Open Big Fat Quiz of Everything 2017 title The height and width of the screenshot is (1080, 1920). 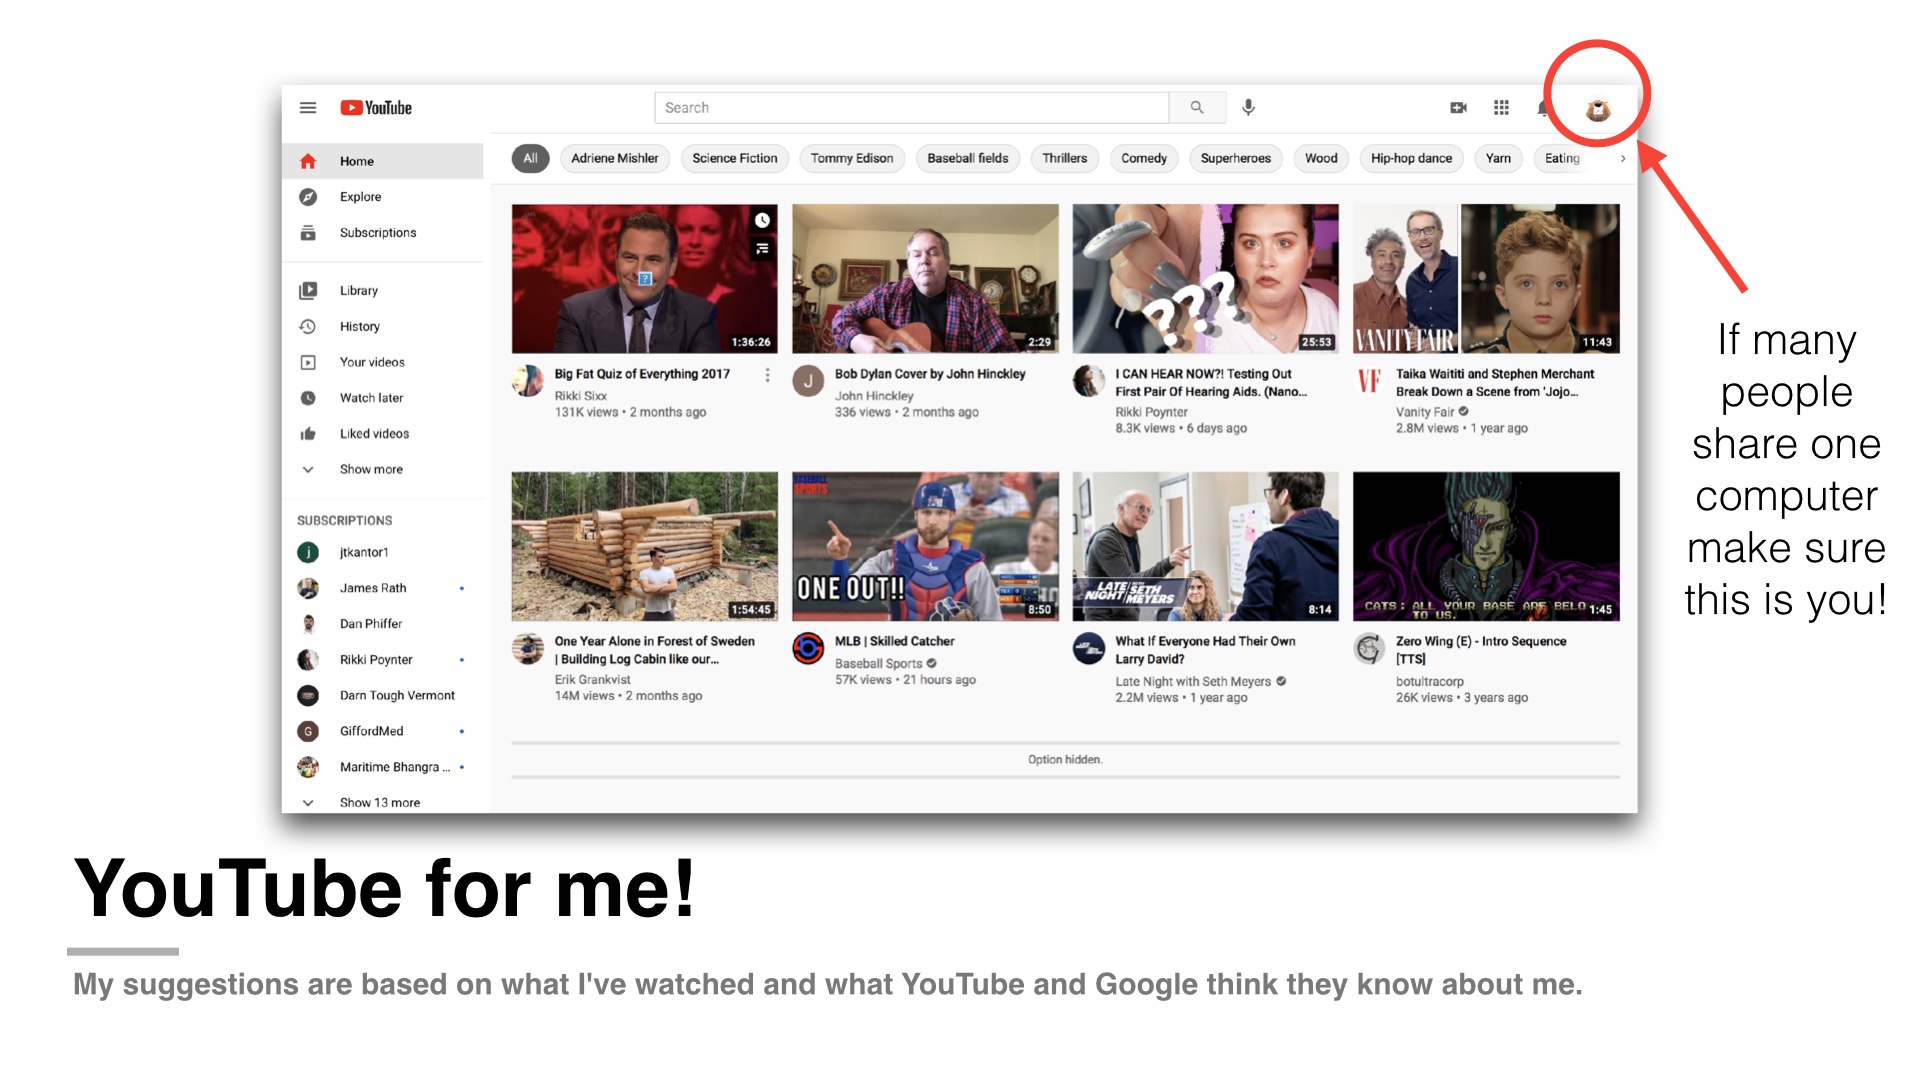[x=642, y=374]
